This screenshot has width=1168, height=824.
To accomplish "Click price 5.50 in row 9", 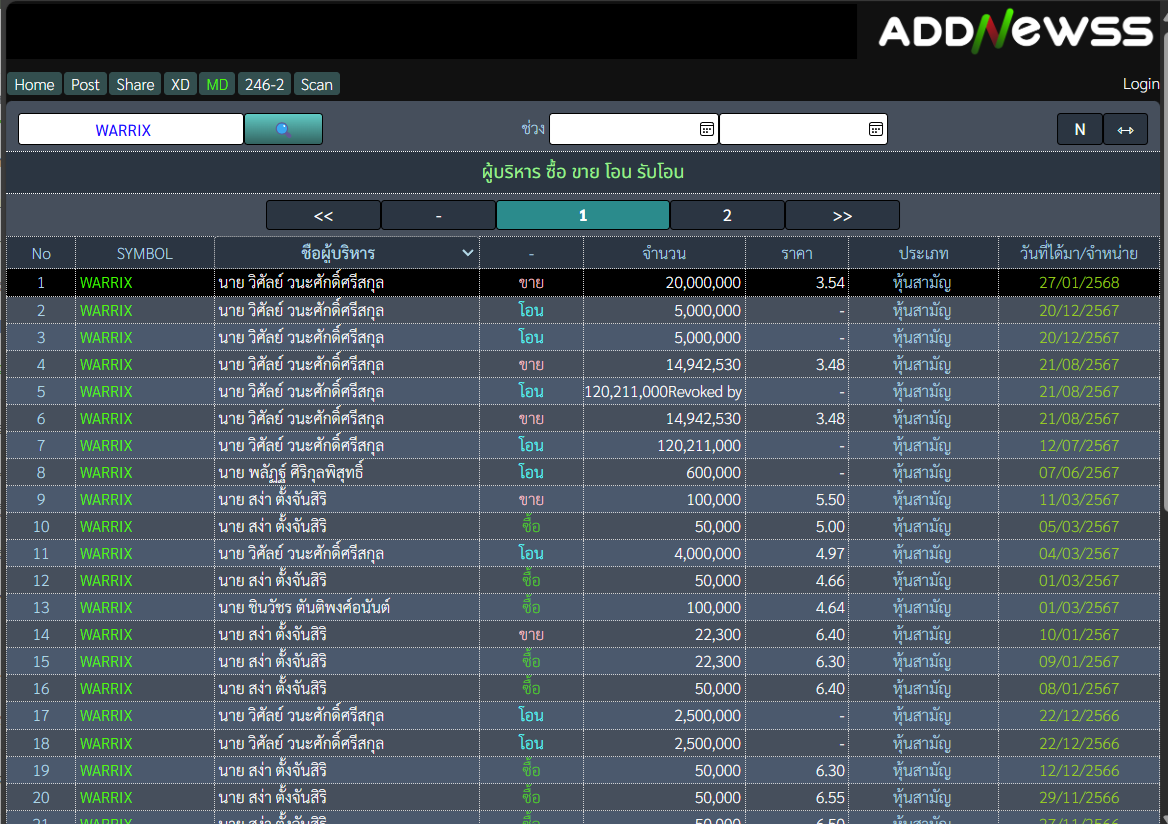I will pos(830,499).
